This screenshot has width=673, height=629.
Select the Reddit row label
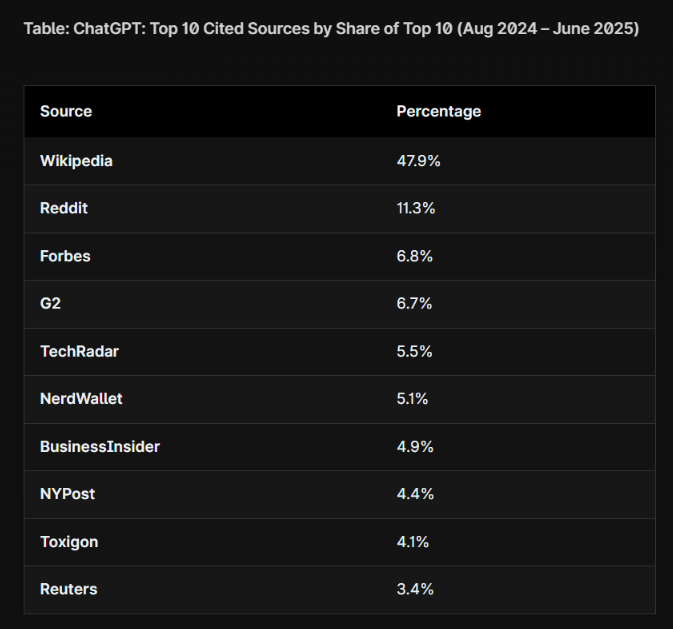click(64, 208)
